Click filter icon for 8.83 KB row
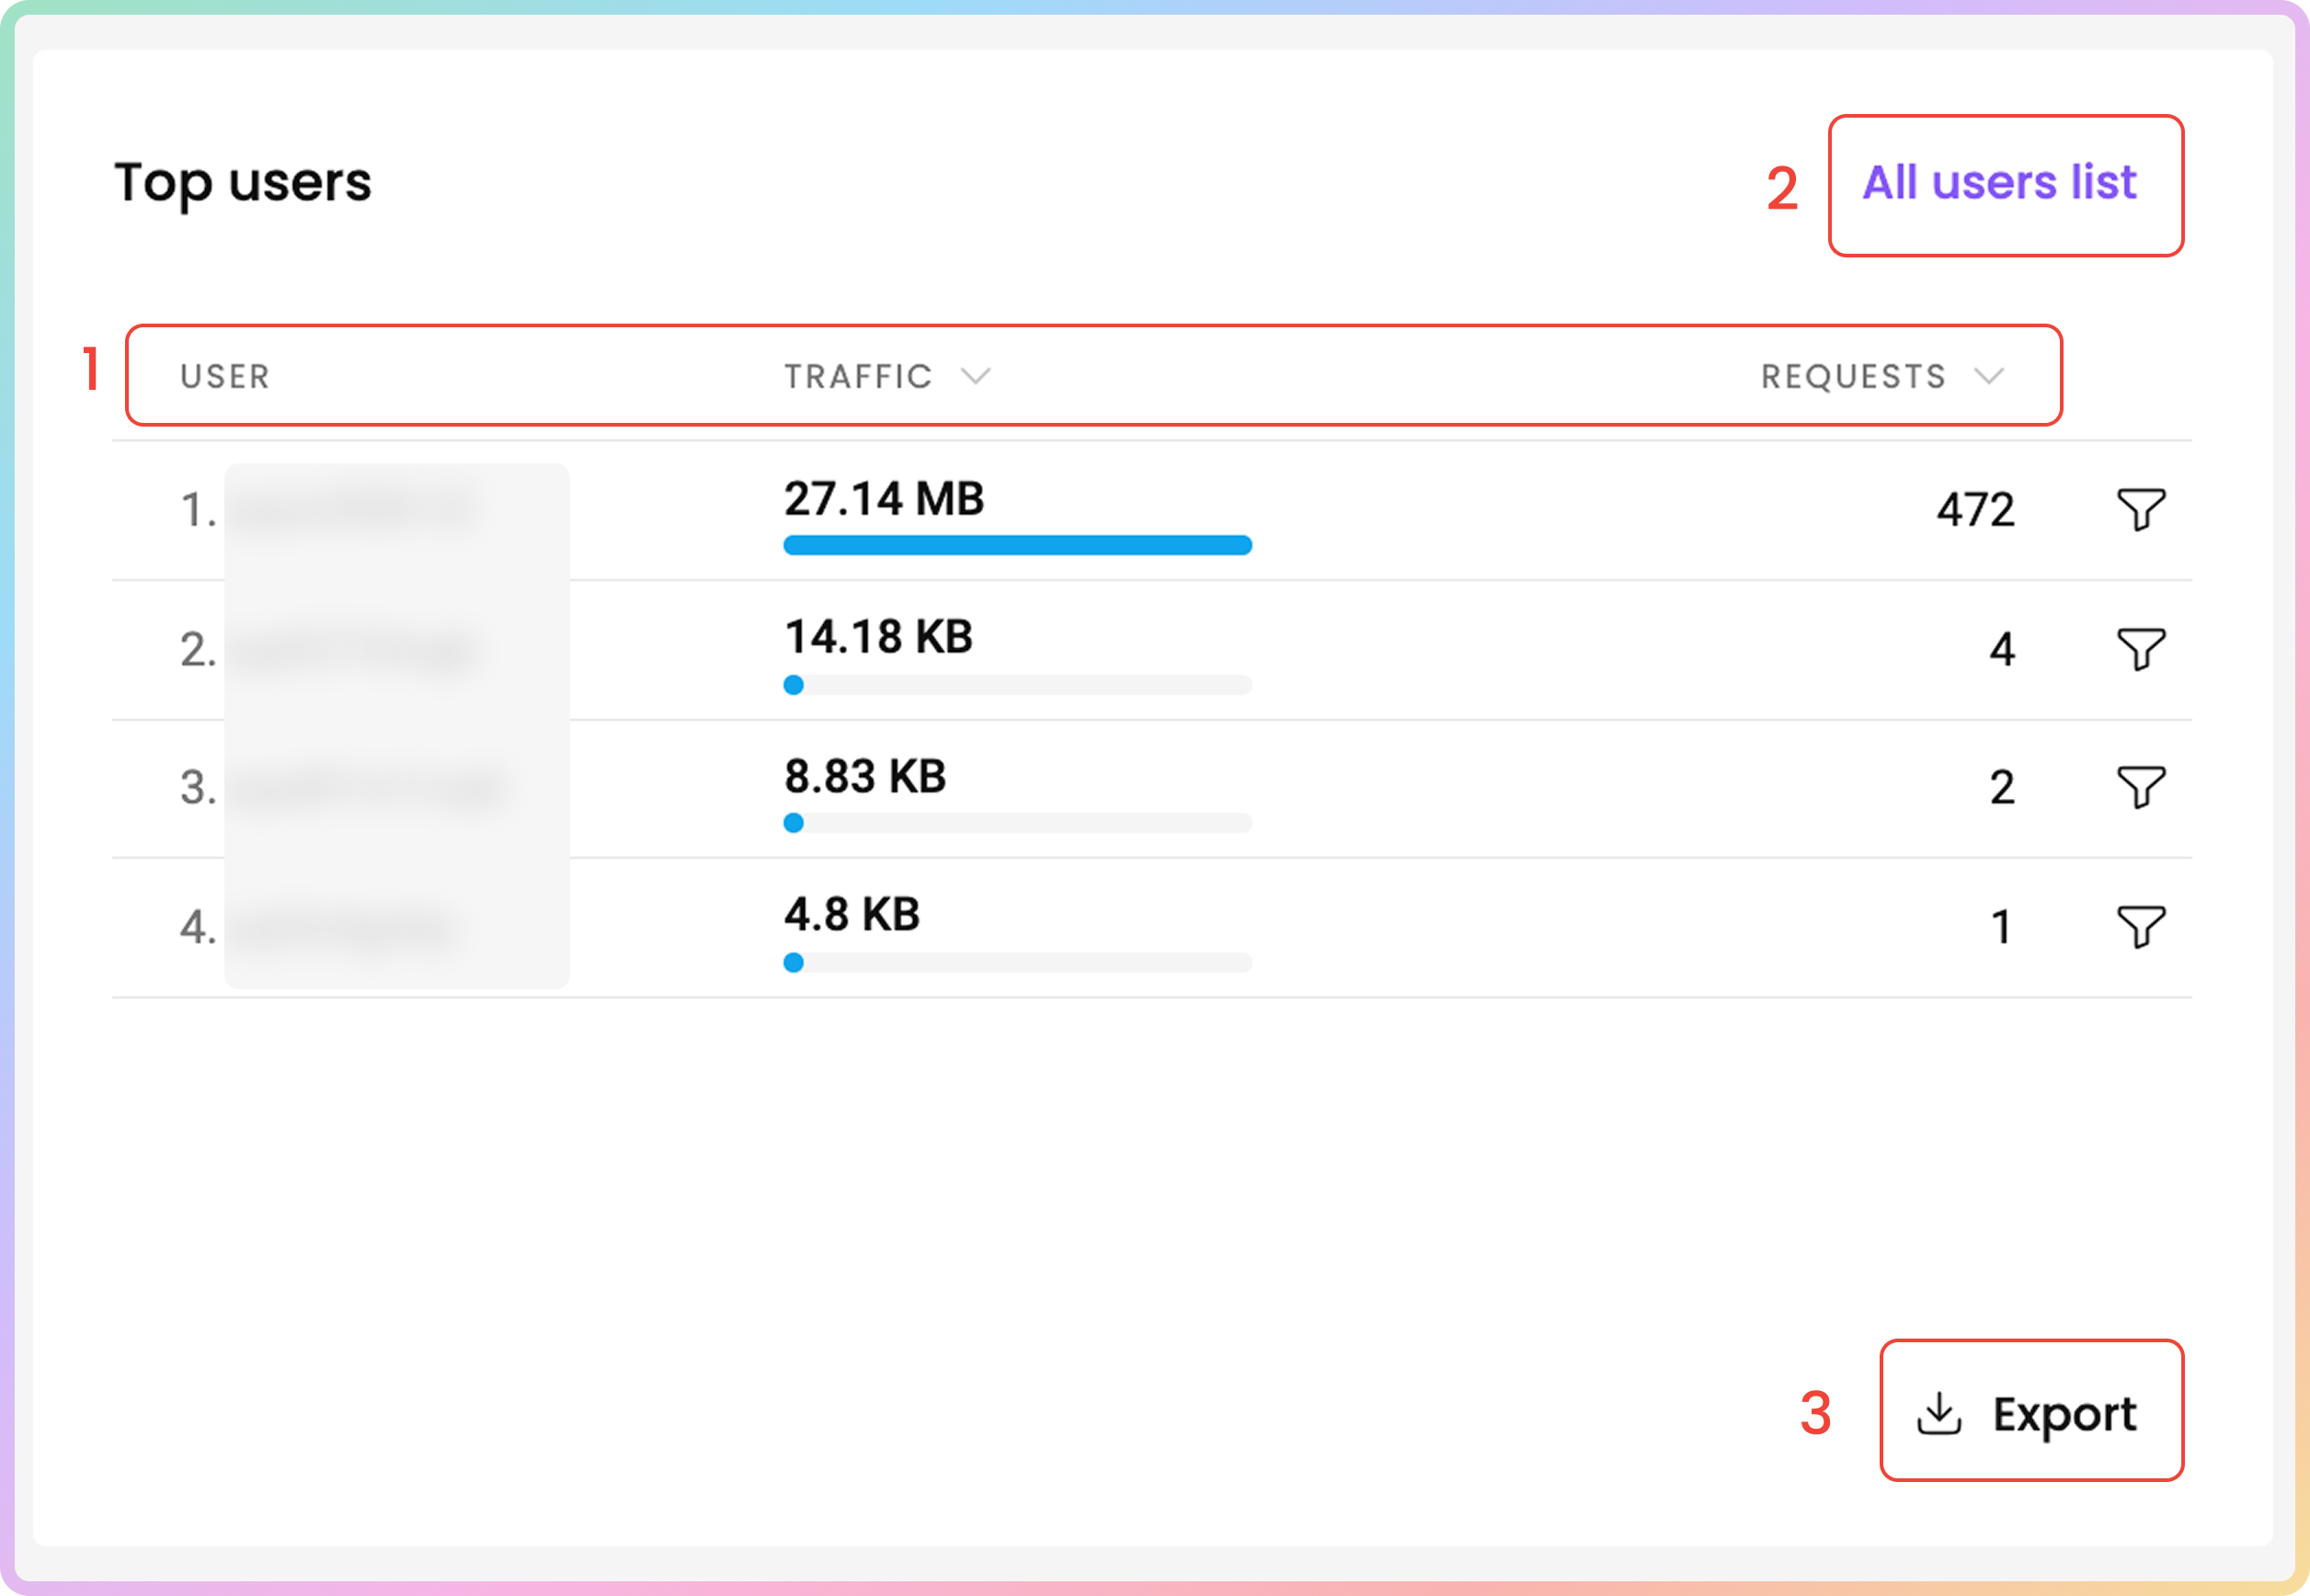The image size is (2310, 1596). pyautogui.click(x=2140, y=787)
